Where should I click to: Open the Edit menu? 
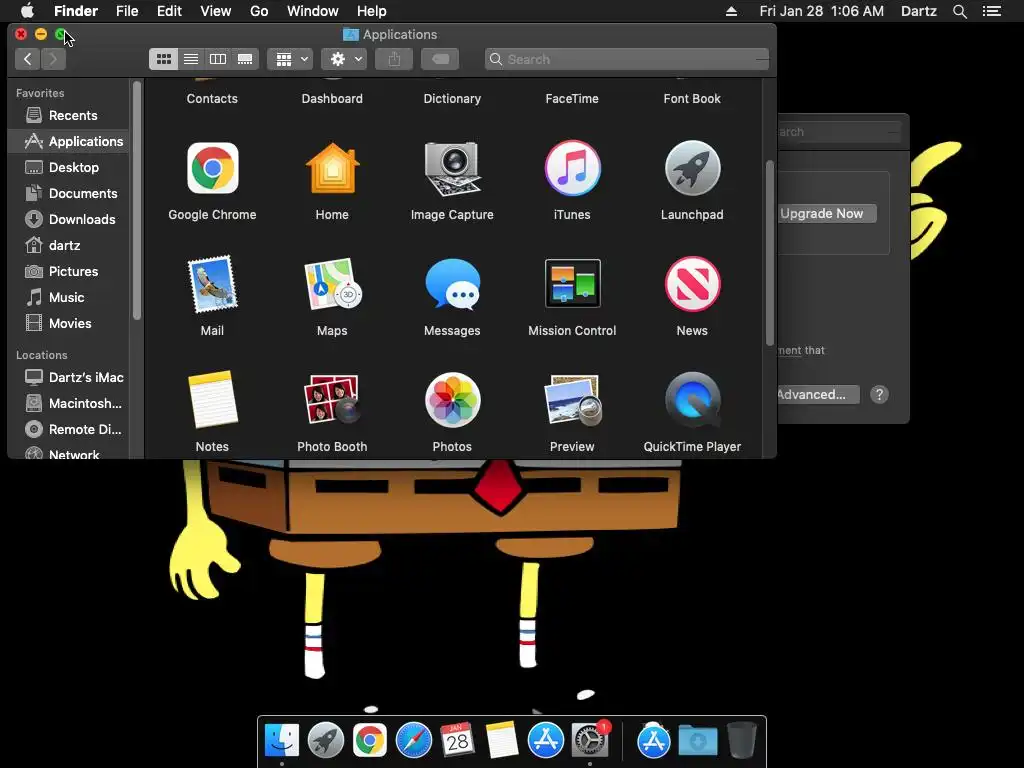[x=169, y=11]
